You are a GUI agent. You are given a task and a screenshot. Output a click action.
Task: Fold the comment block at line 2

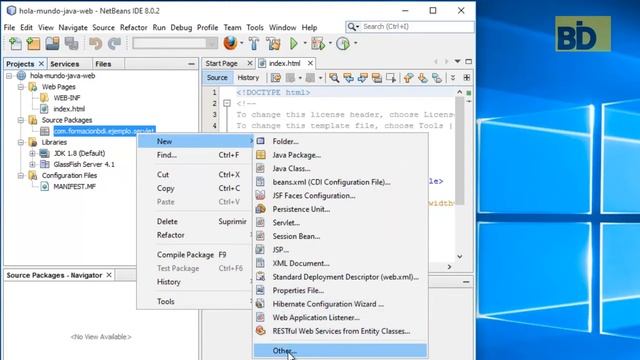[x=227, y=103]
